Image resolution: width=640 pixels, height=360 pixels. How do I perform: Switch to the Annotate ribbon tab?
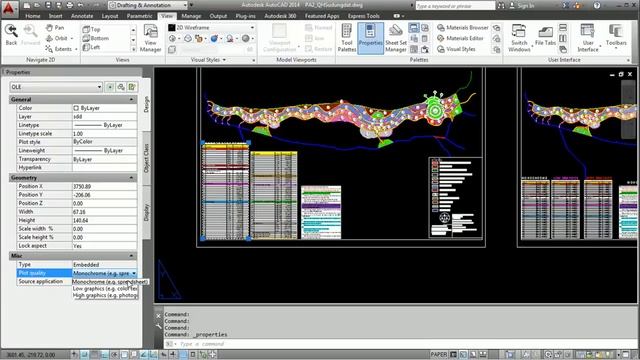[82, 16]
